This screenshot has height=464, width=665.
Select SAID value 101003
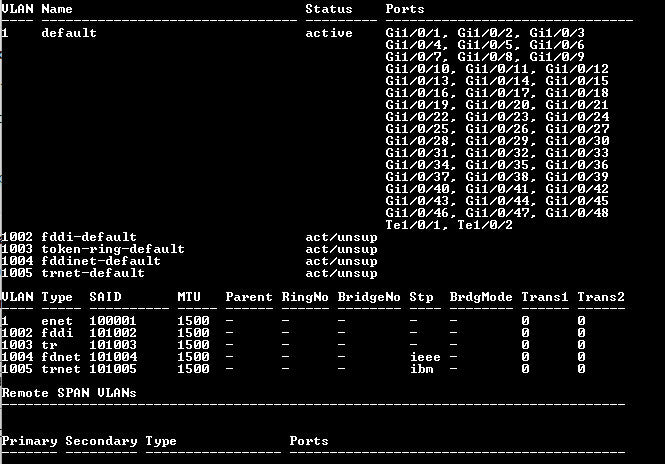113,344
